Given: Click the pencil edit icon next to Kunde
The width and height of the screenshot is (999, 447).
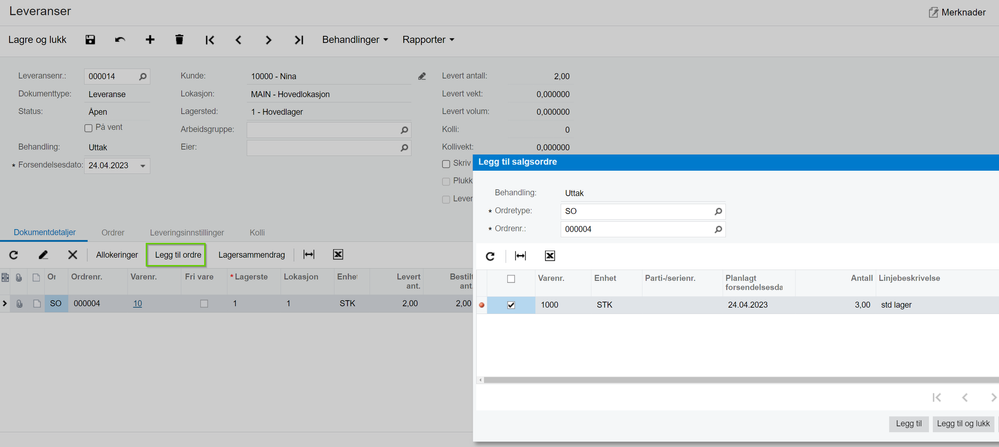Looking at the screenshot, I should coord(422,76).
